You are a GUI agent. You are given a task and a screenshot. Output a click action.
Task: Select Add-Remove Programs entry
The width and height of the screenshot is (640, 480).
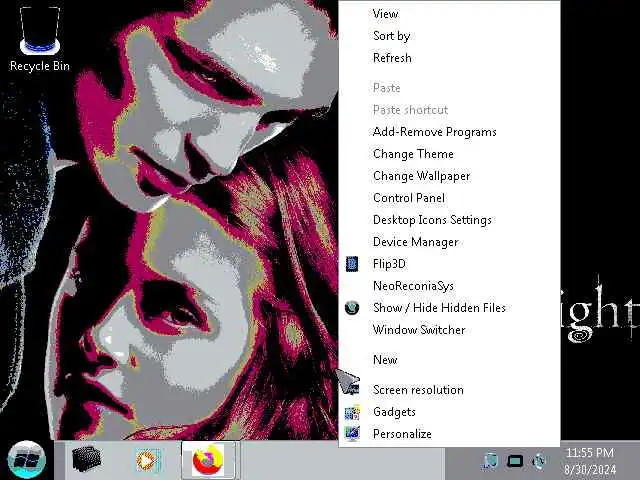(x=449, y=132)
